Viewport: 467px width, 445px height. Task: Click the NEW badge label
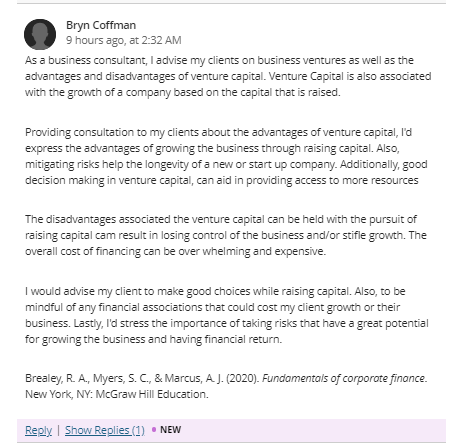[x=171, y=430]
